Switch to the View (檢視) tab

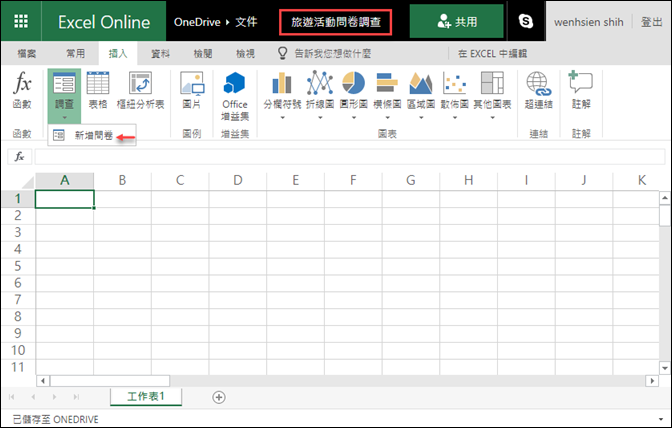(245, 54)
